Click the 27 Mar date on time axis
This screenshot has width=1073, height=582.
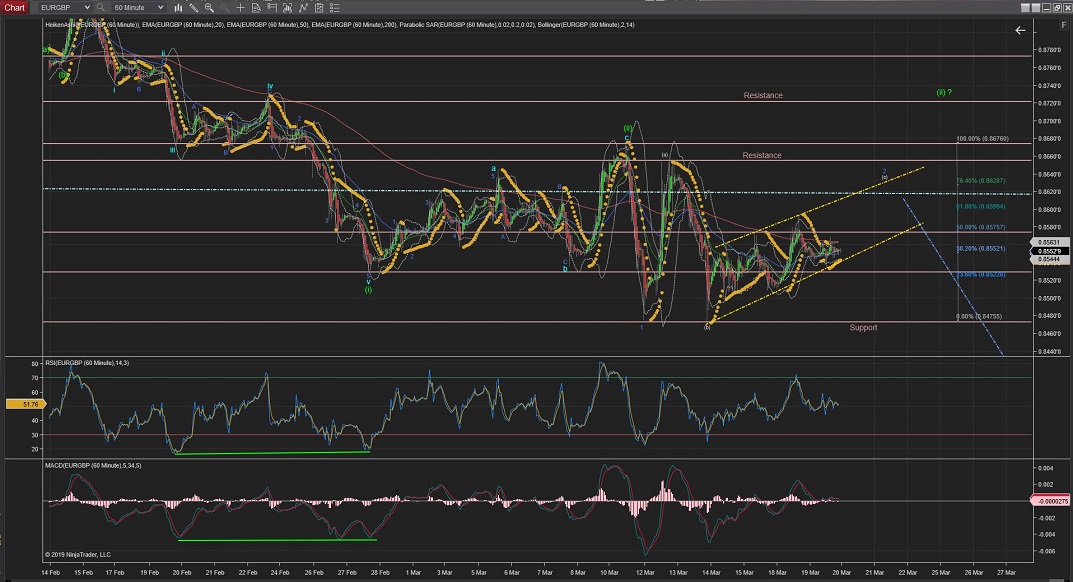tap(1006, 572)
